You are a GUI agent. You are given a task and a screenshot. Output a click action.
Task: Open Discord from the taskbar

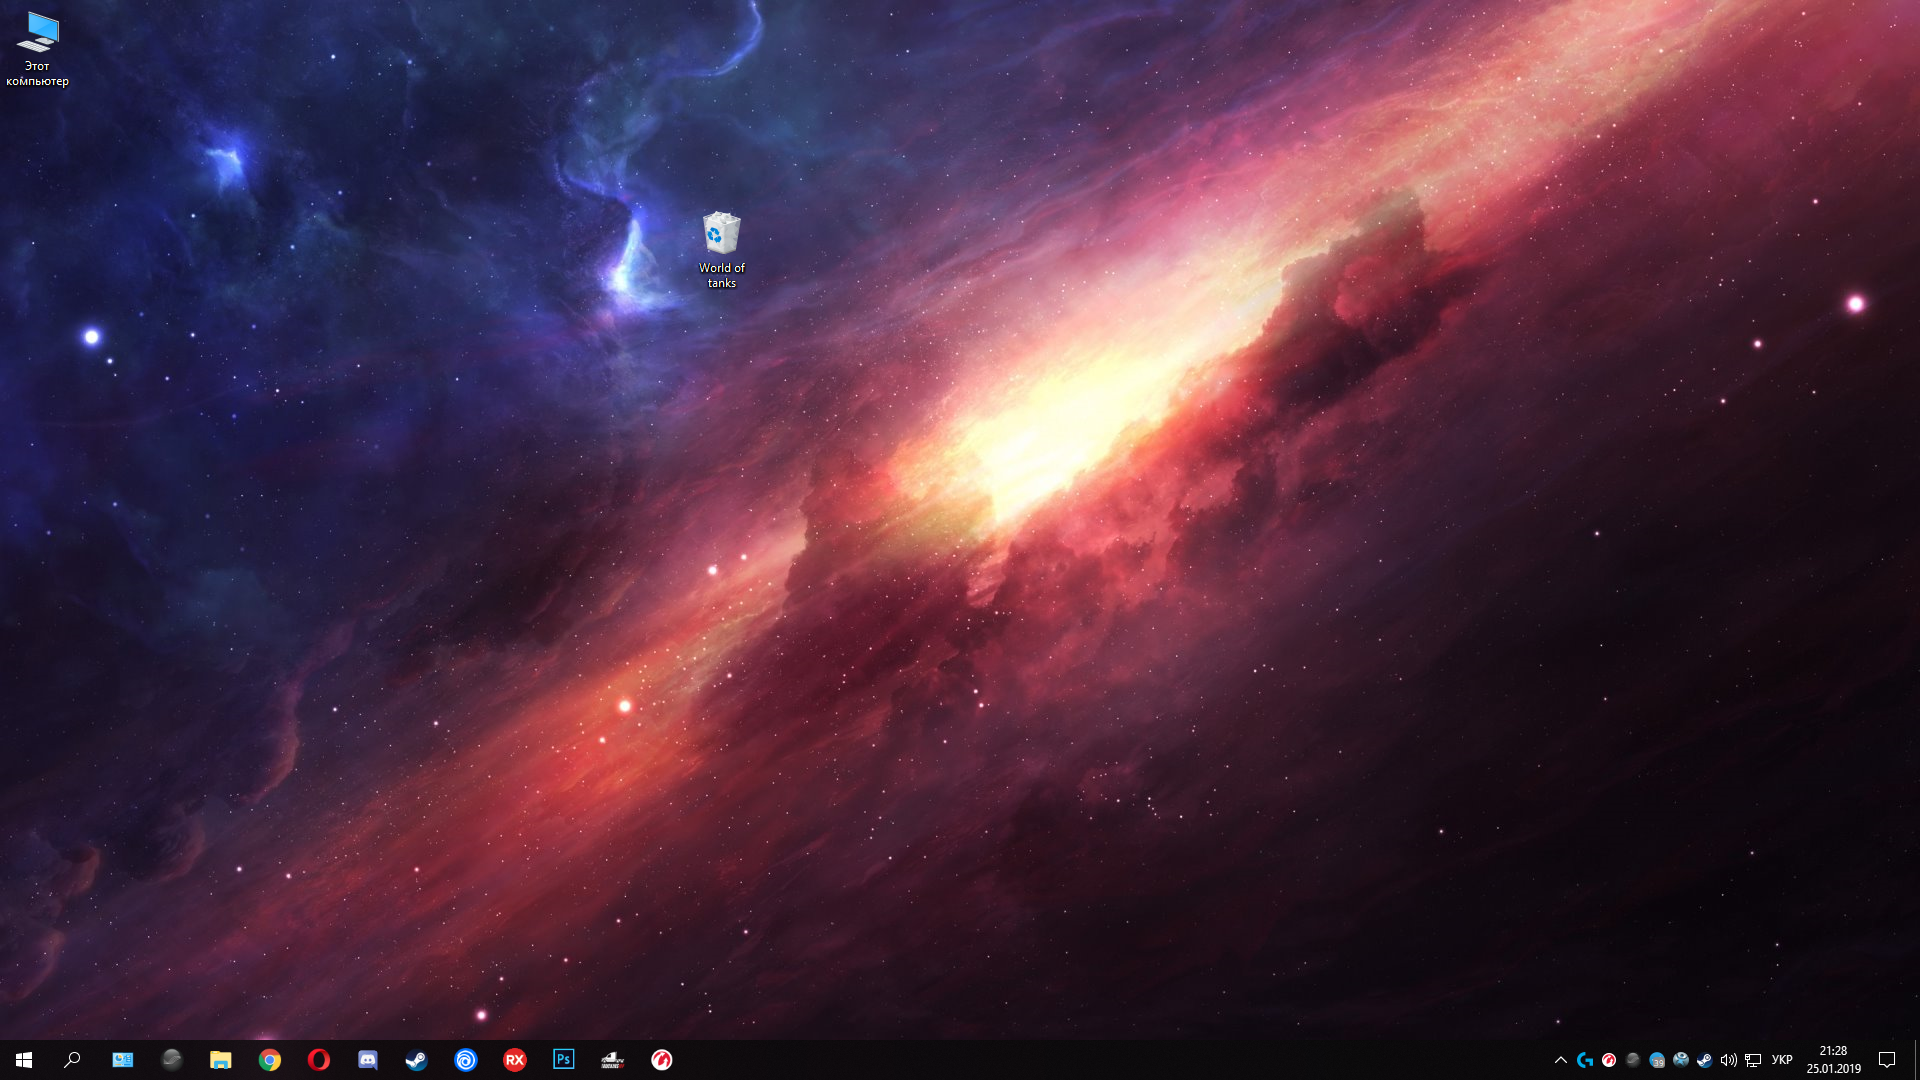367,1060
